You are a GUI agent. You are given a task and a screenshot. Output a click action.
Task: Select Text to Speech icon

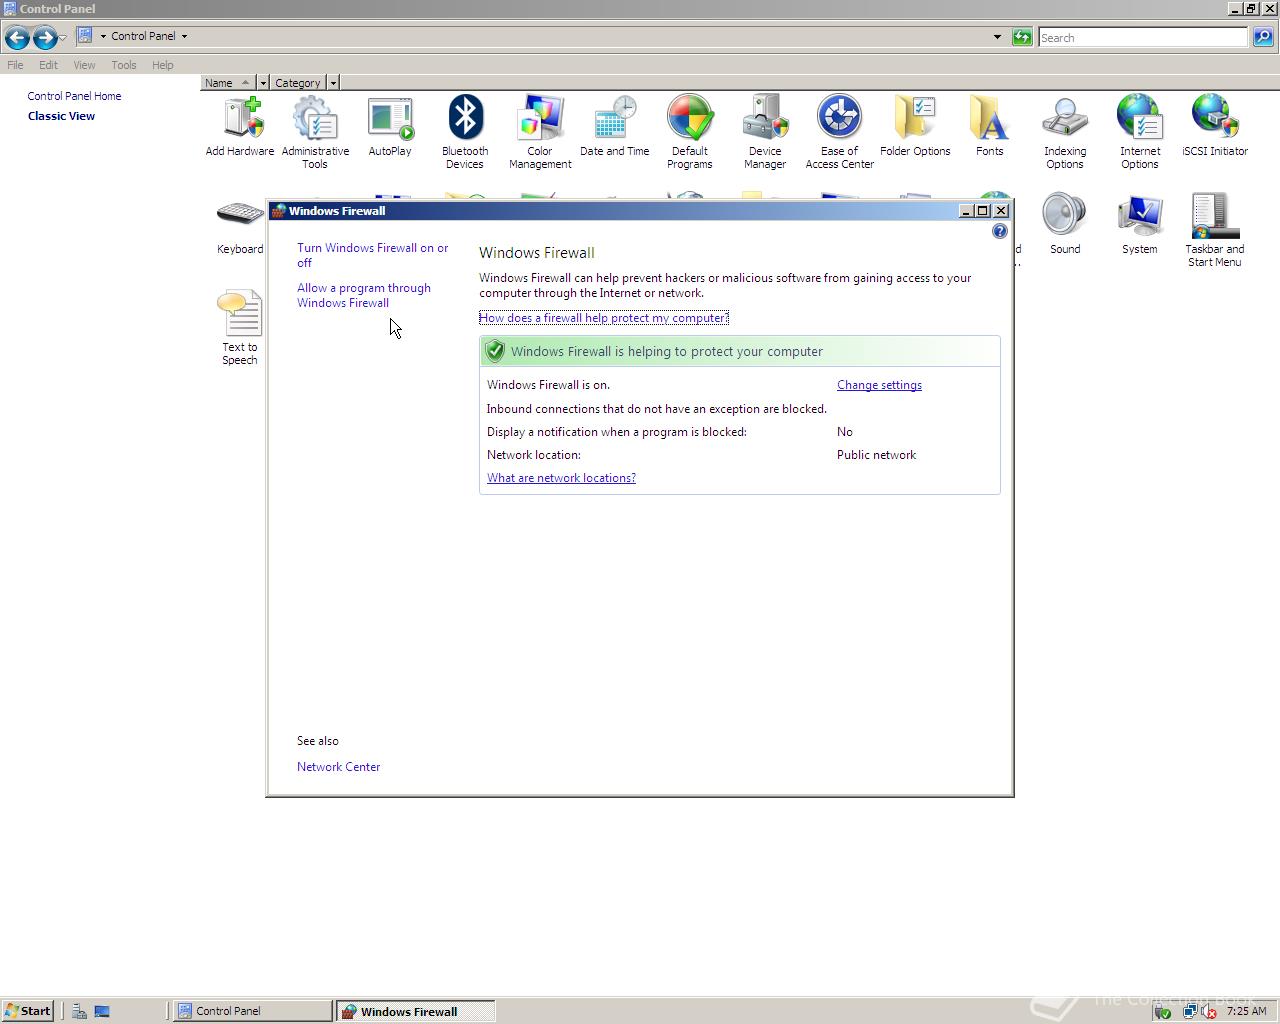240,329
